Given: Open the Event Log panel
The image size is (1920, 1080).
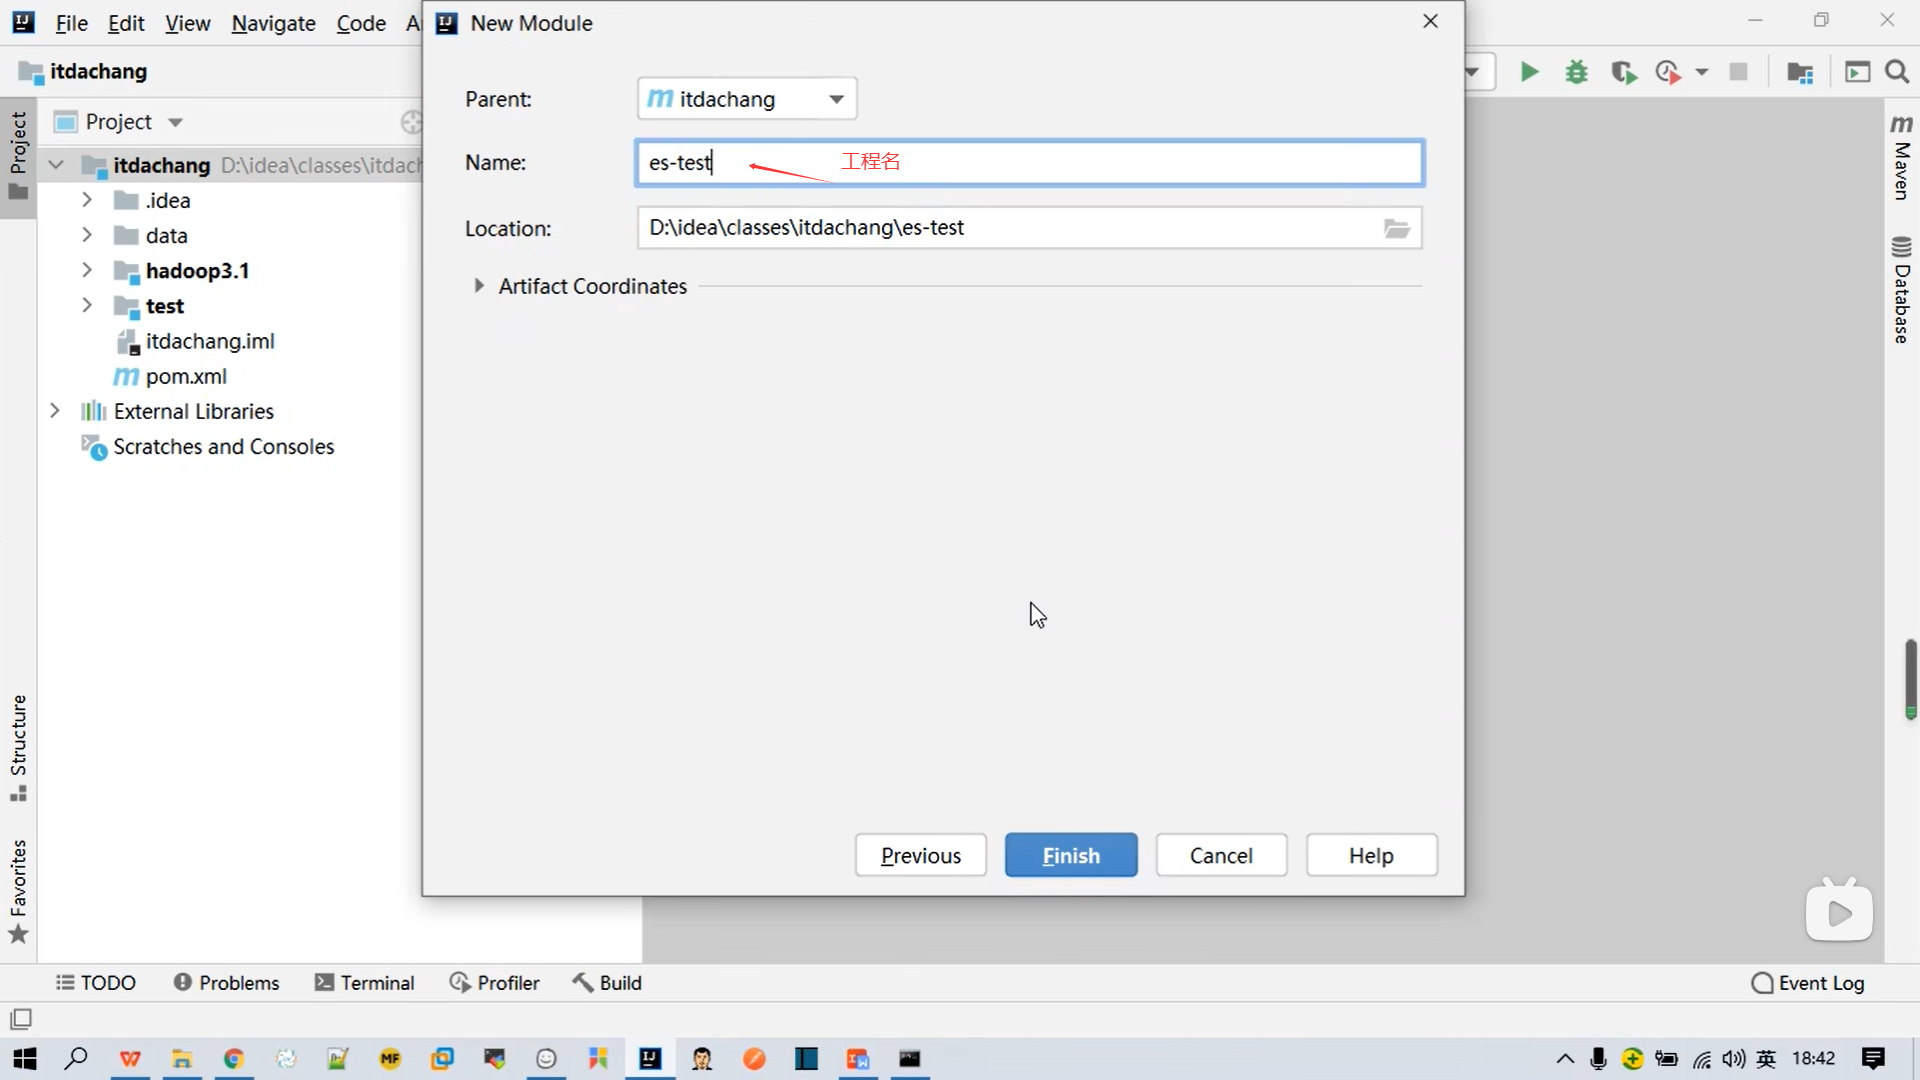Looking at the screenshot, I should [x=1808, y=983].
